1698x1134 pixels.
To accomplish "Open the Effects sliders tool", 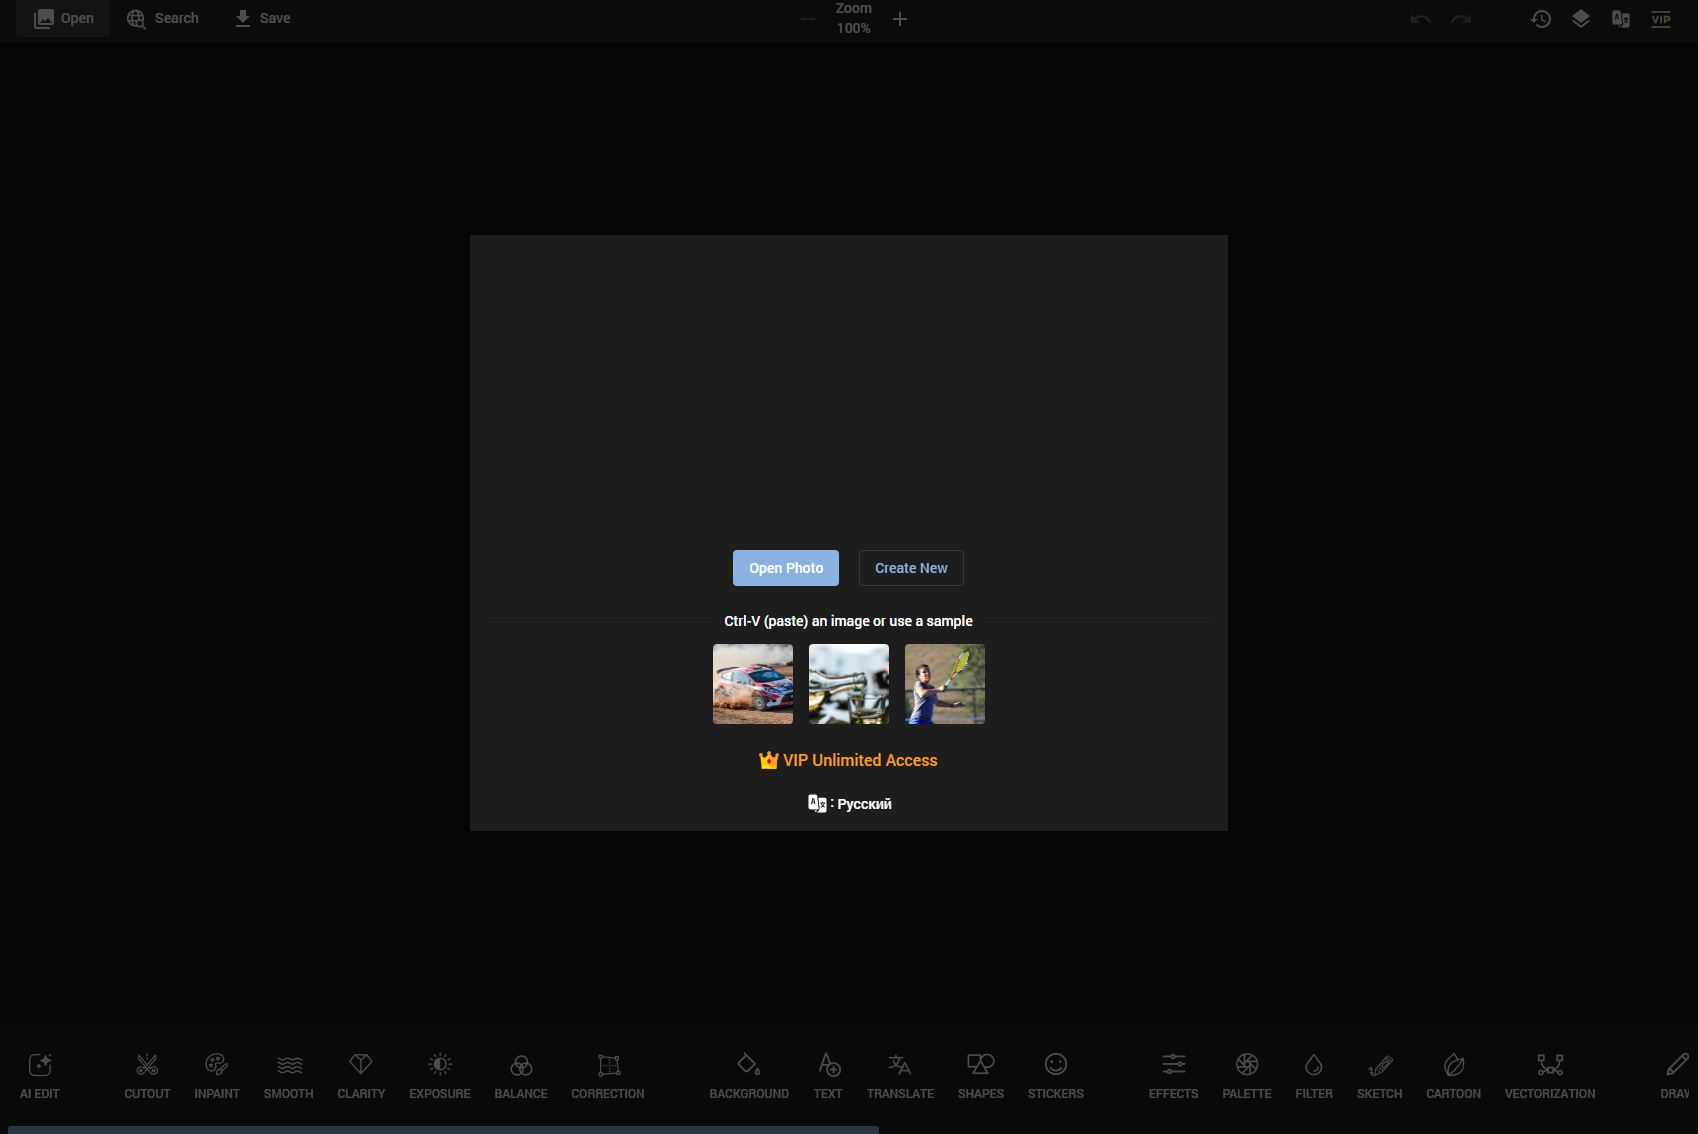I will pos(1174,1076).
